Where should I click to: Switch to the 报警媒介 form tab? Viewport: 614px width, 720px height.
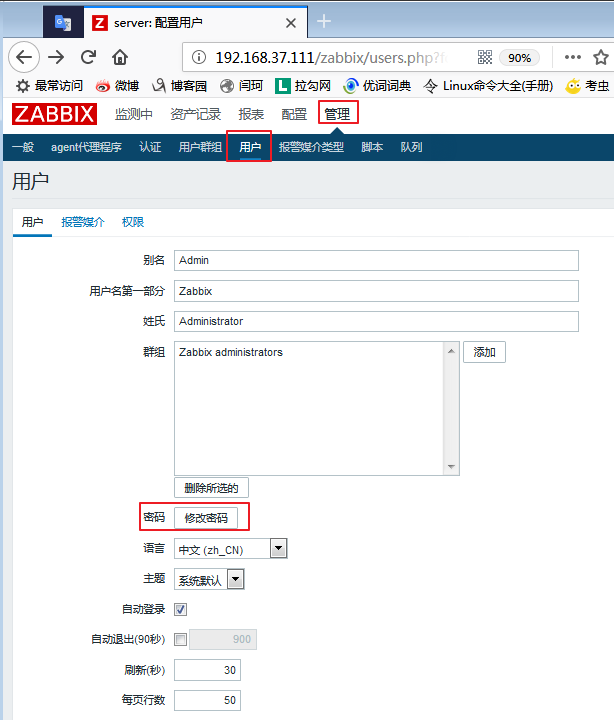tap(83, 222)
